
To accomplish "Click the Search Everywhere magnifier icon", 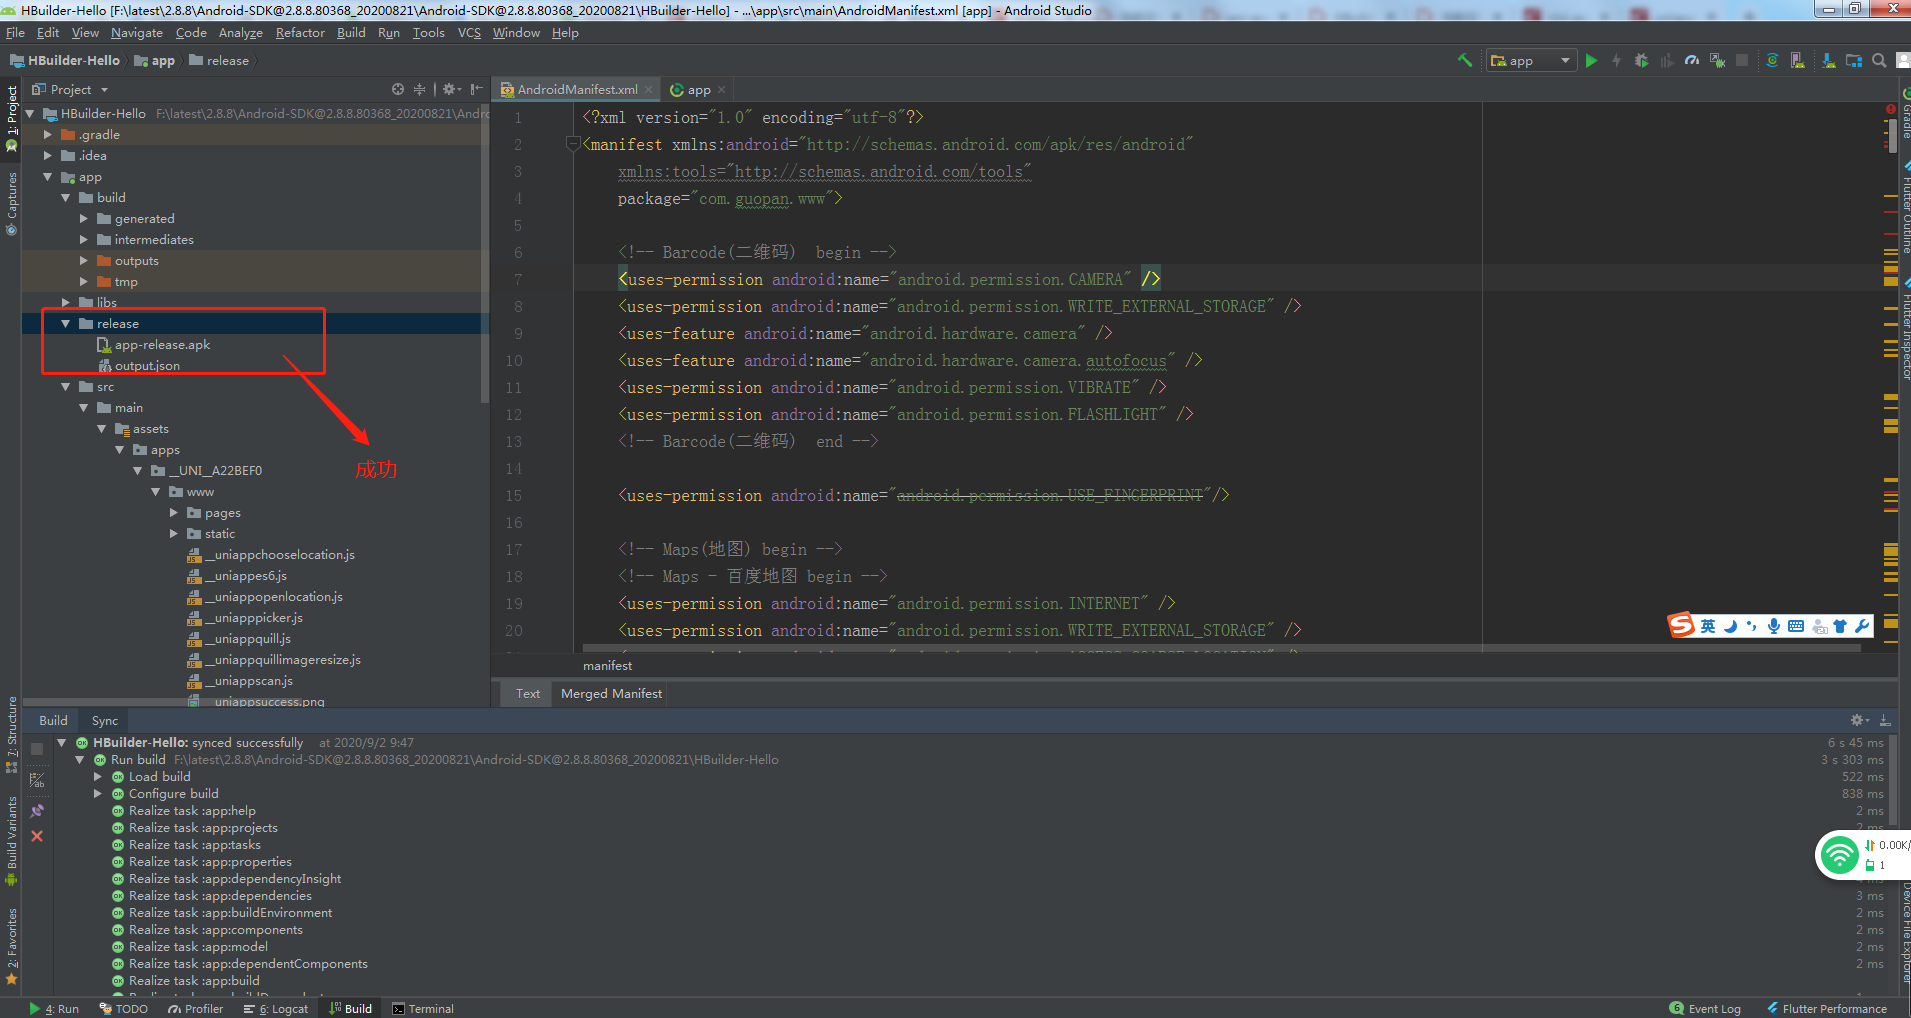I will click(x=1879, y=61).
